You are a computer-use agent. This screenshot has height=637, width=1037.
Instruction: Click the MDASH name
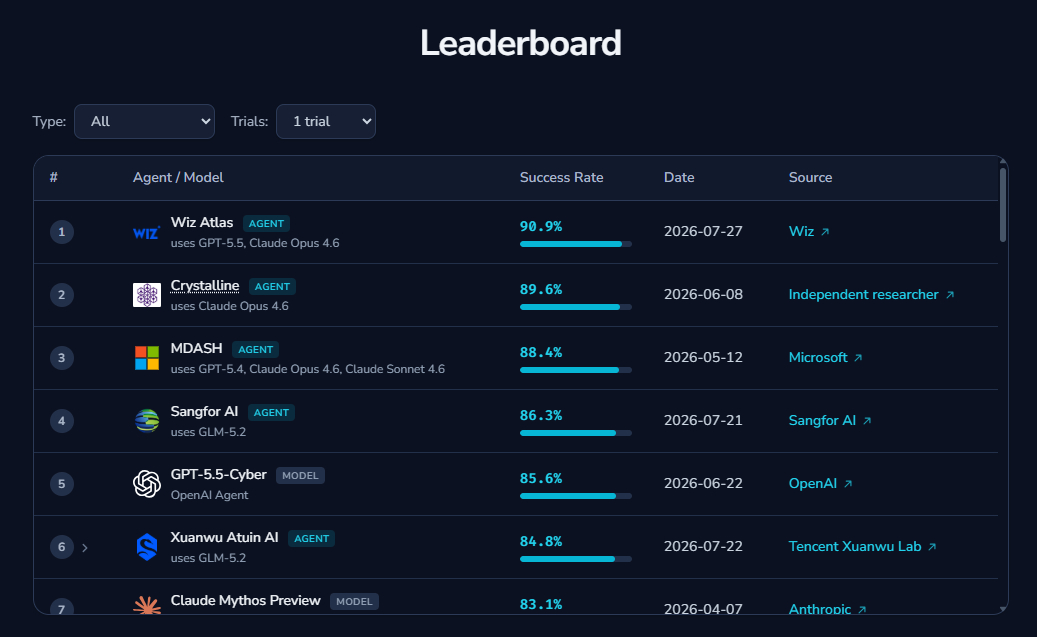[x=196, y=349]
